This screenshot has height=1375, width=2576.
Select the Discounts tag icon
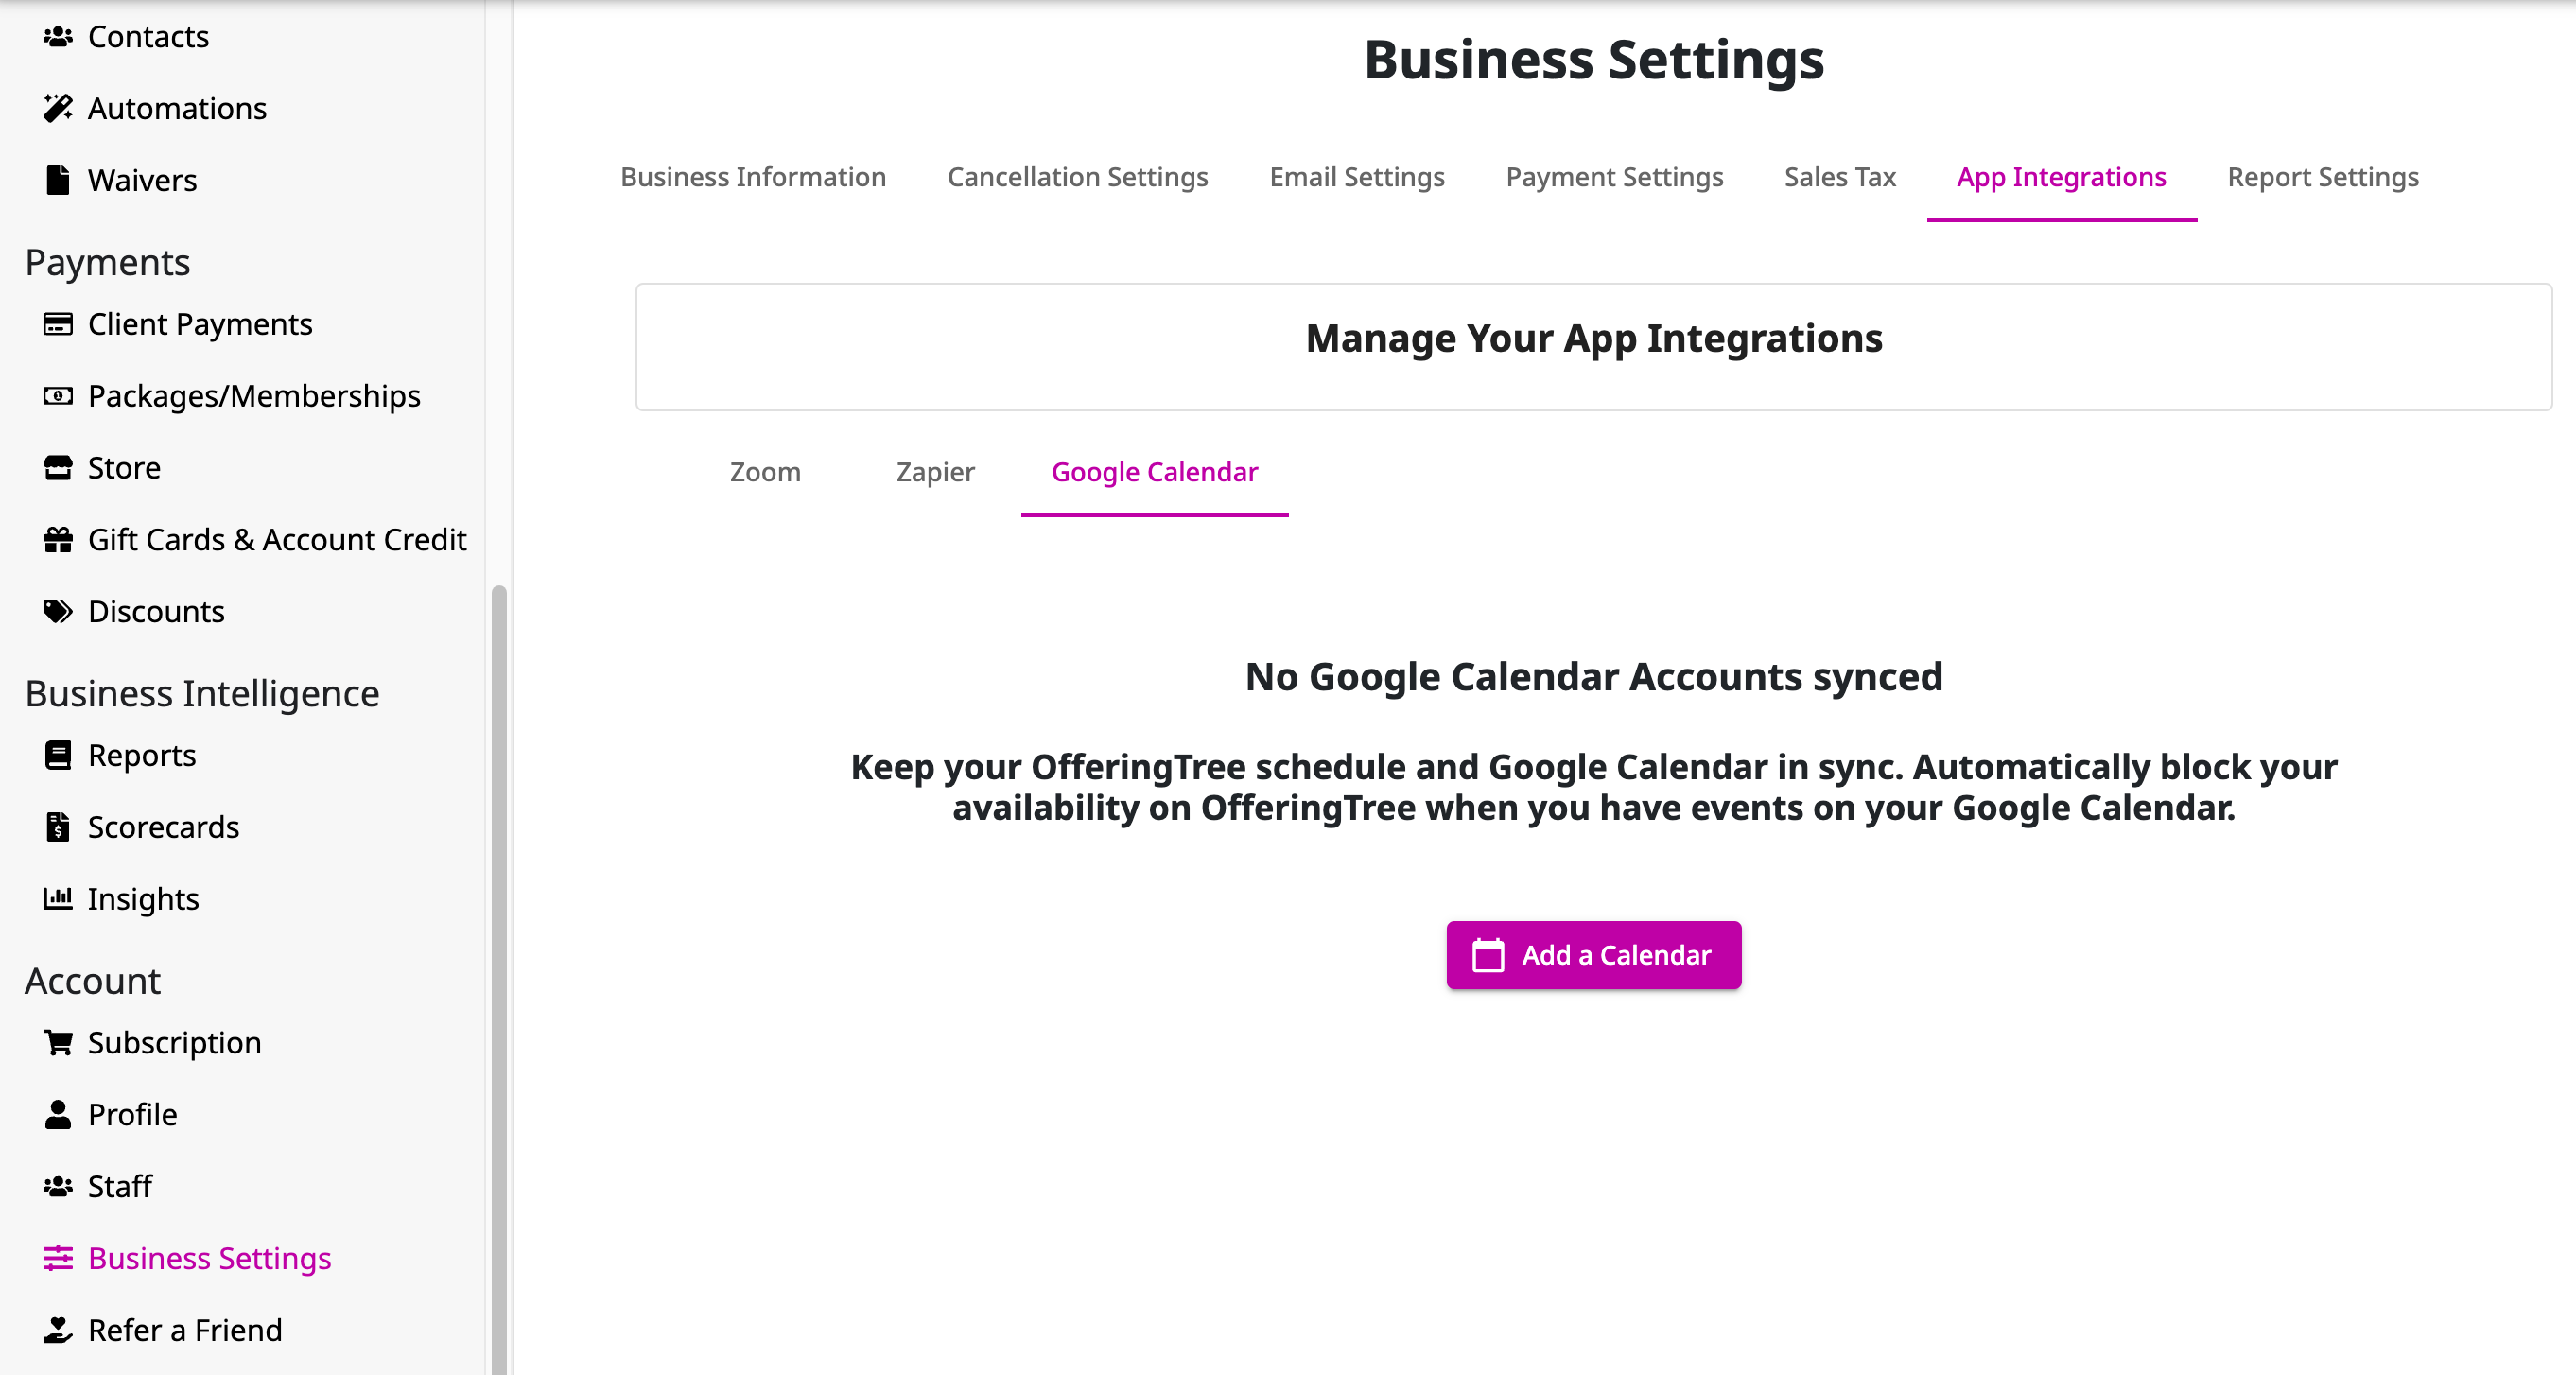59,611
